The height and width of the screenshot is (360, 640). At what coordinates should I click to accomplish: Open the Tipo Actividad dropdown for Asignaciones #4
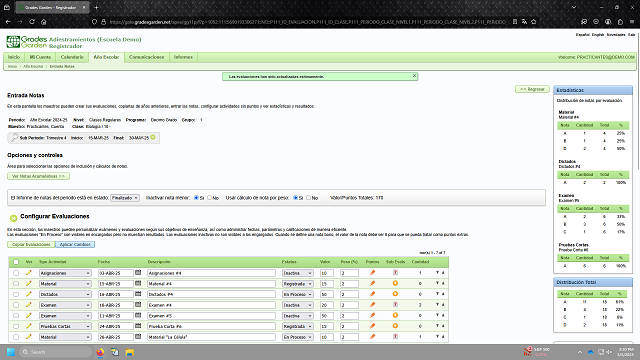(x=65, y=273)
